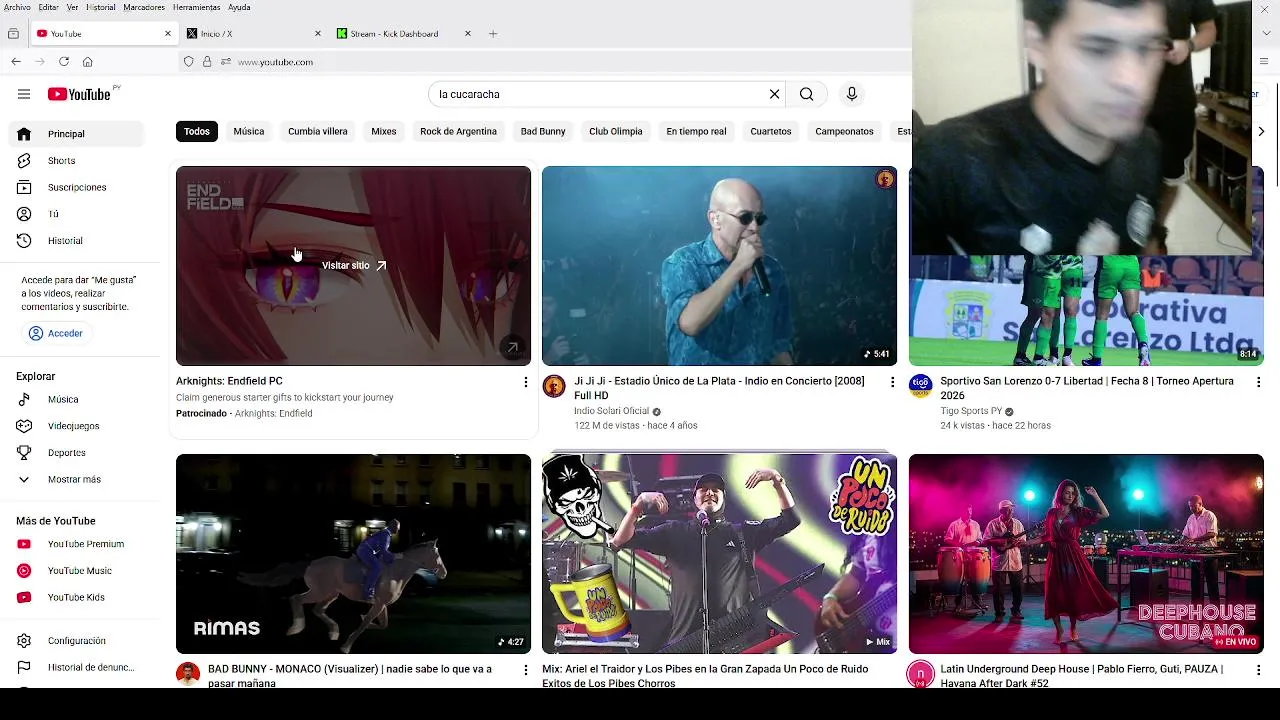Open options for Sportivo San Lorenzo video
The image size is (1280, 720).
(x=1258, y=382)
